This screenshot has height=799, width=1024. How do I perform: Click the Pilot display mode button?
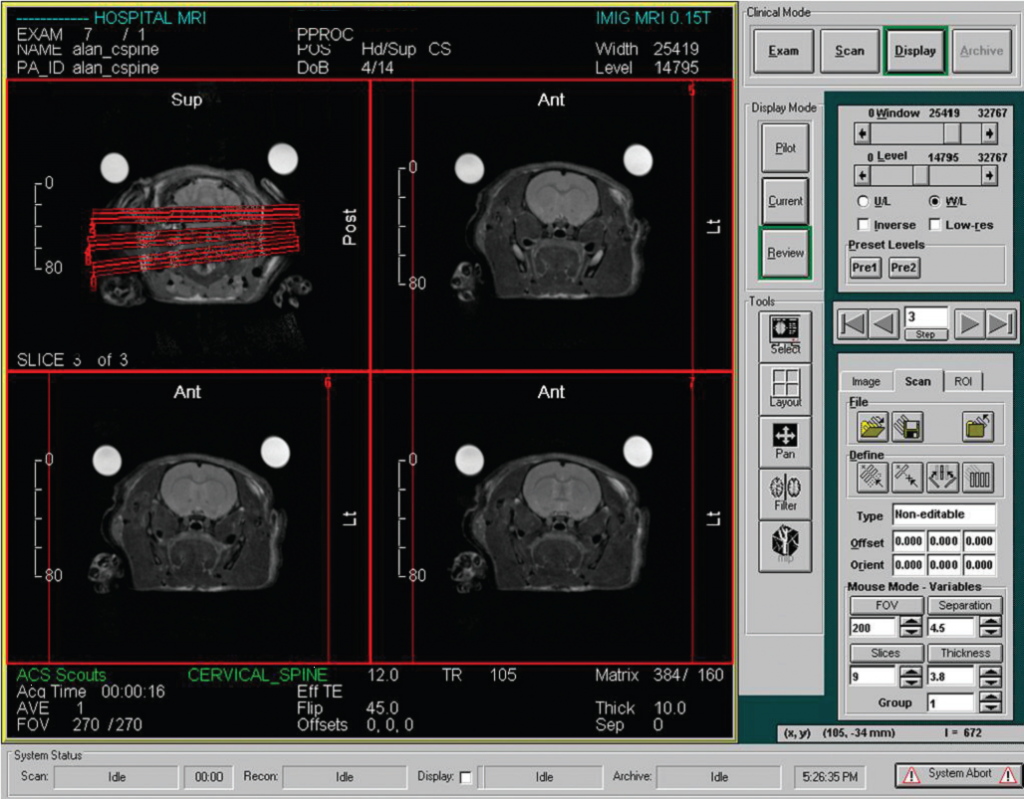pyautogui.click(x=786, y=147)
